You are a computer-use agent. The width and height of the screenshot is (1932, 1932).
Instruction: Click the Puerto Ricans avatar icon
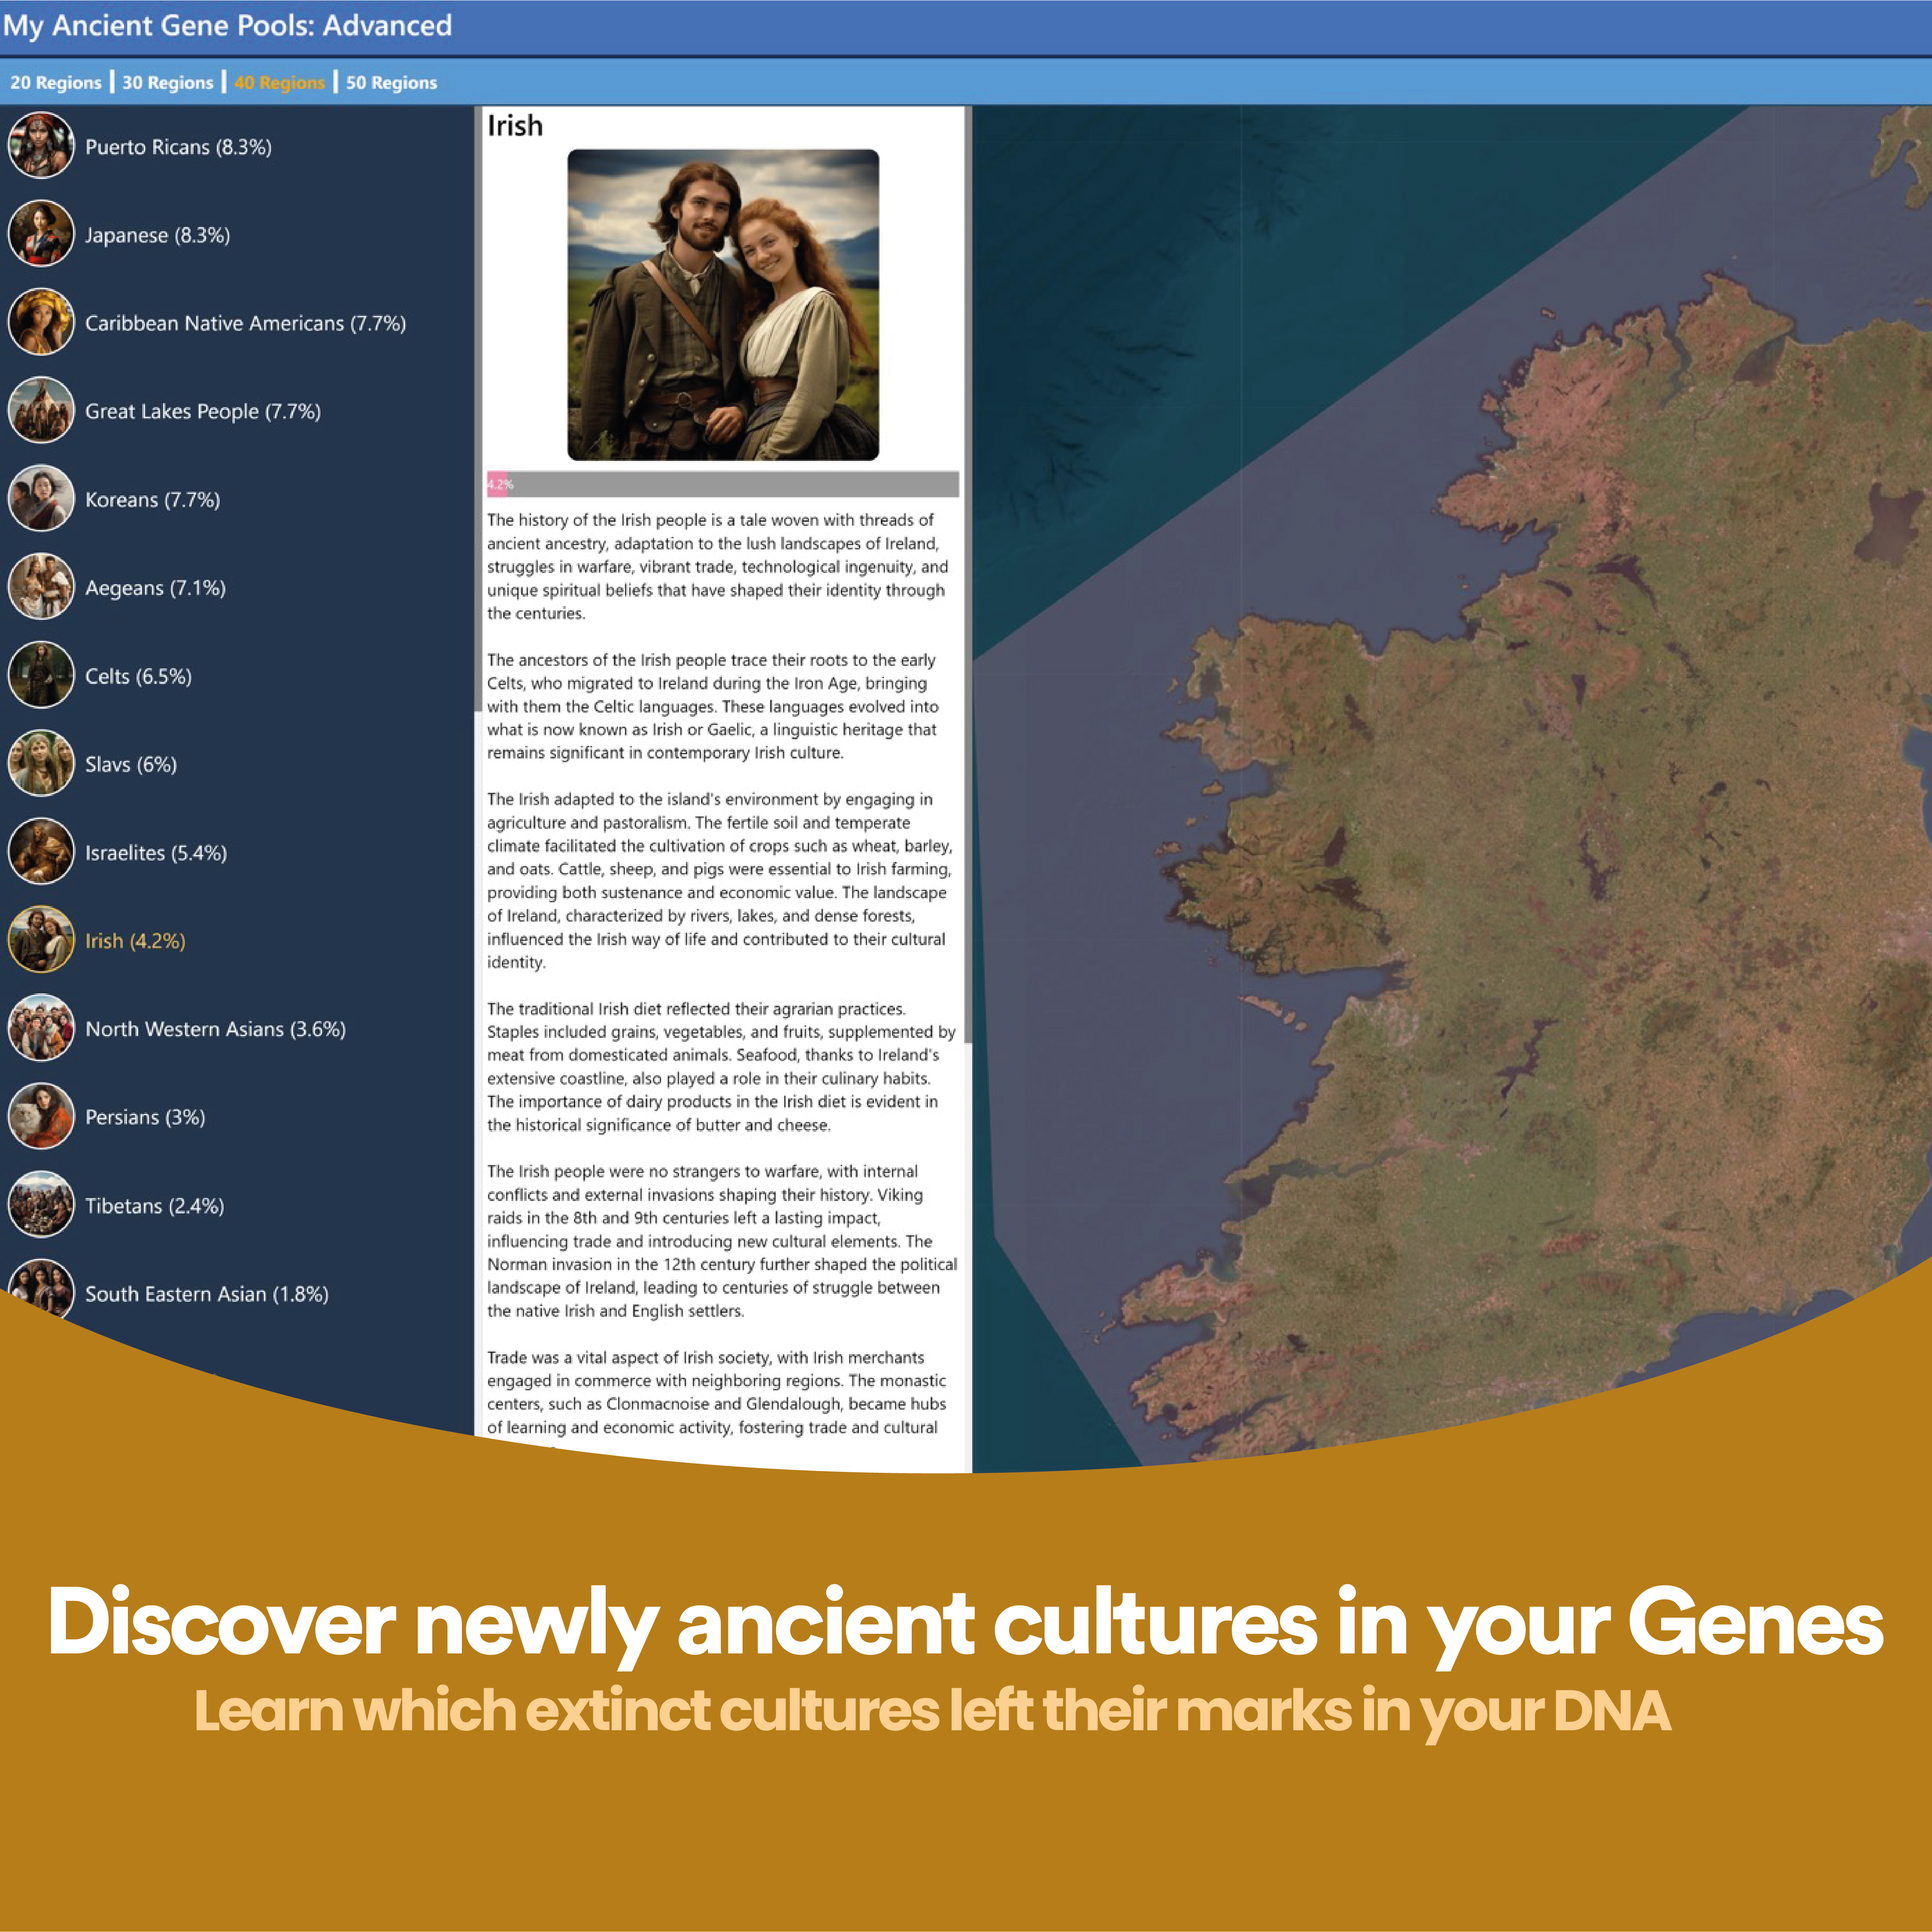click(x=41, y=145)
